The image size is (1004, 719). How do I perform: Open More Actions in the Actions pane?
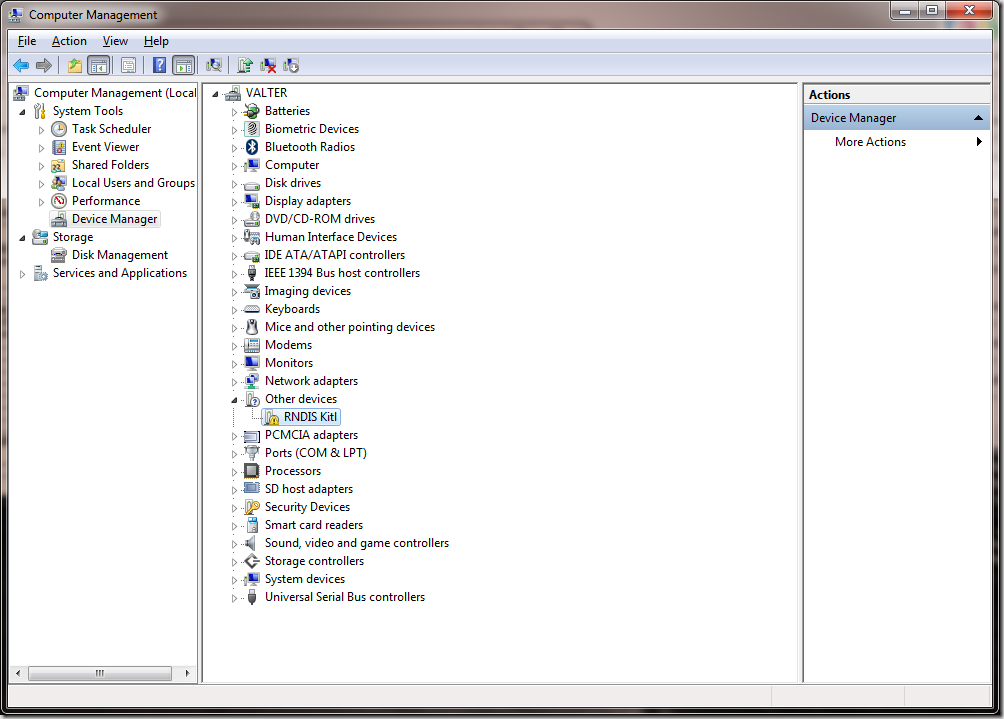870,142
